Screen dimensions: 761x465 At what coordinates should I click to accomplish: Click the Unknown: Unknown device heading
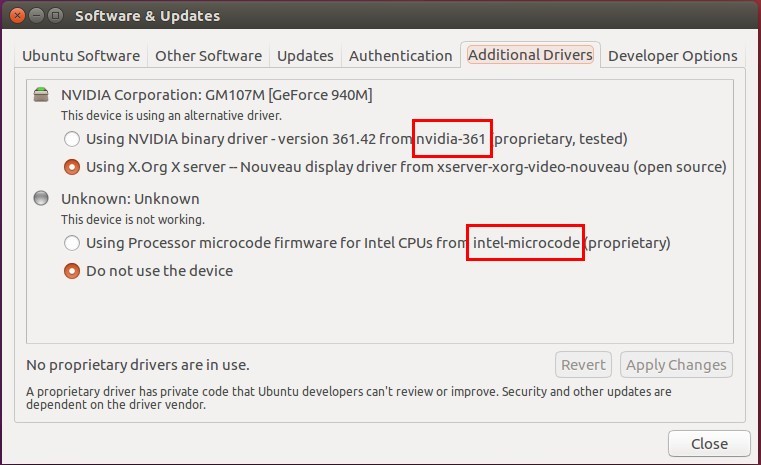pos(130,199)
